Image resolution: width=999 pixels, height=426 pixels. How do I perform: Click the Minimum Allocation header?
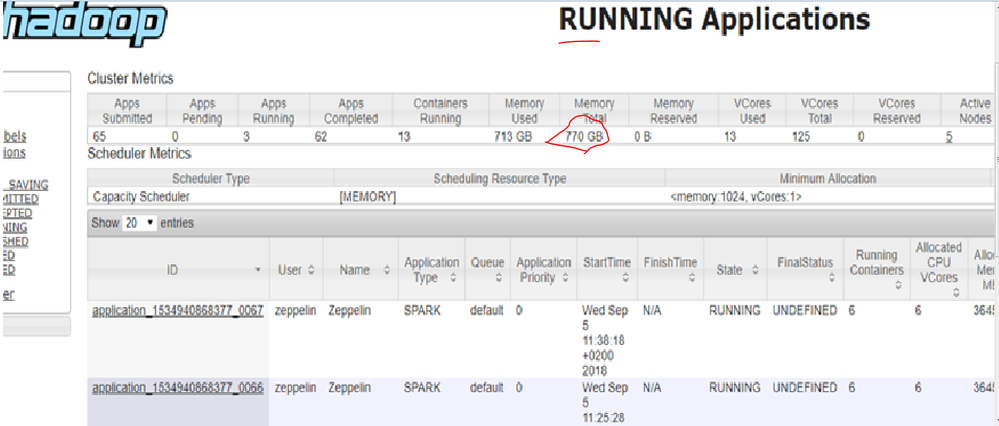click(828, 179)
